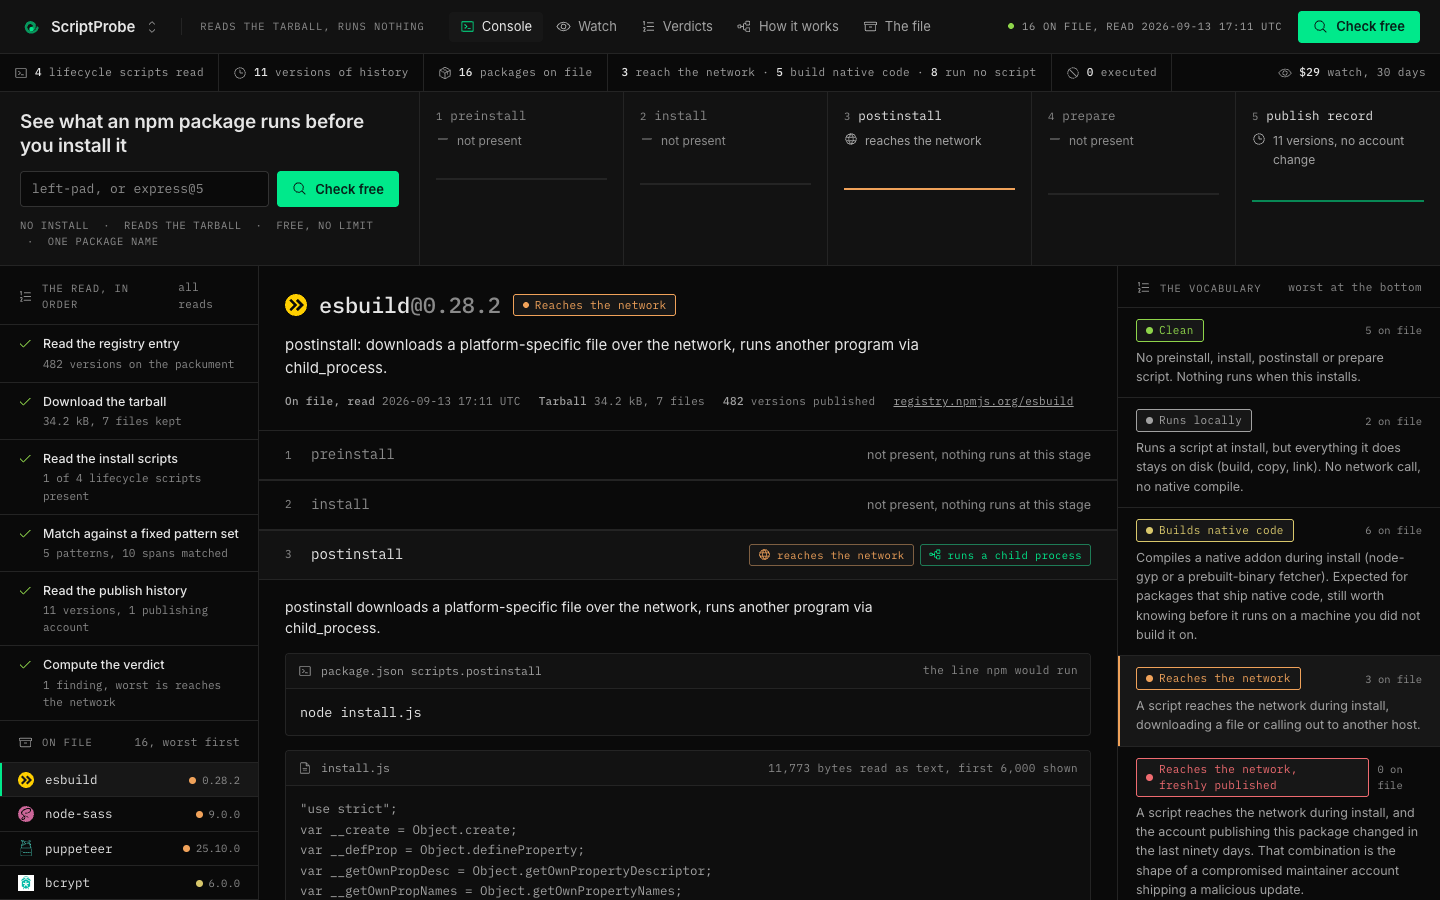Select the preinstall stage card
Viewport: 1440px width, 900px height.
[521, 179]
